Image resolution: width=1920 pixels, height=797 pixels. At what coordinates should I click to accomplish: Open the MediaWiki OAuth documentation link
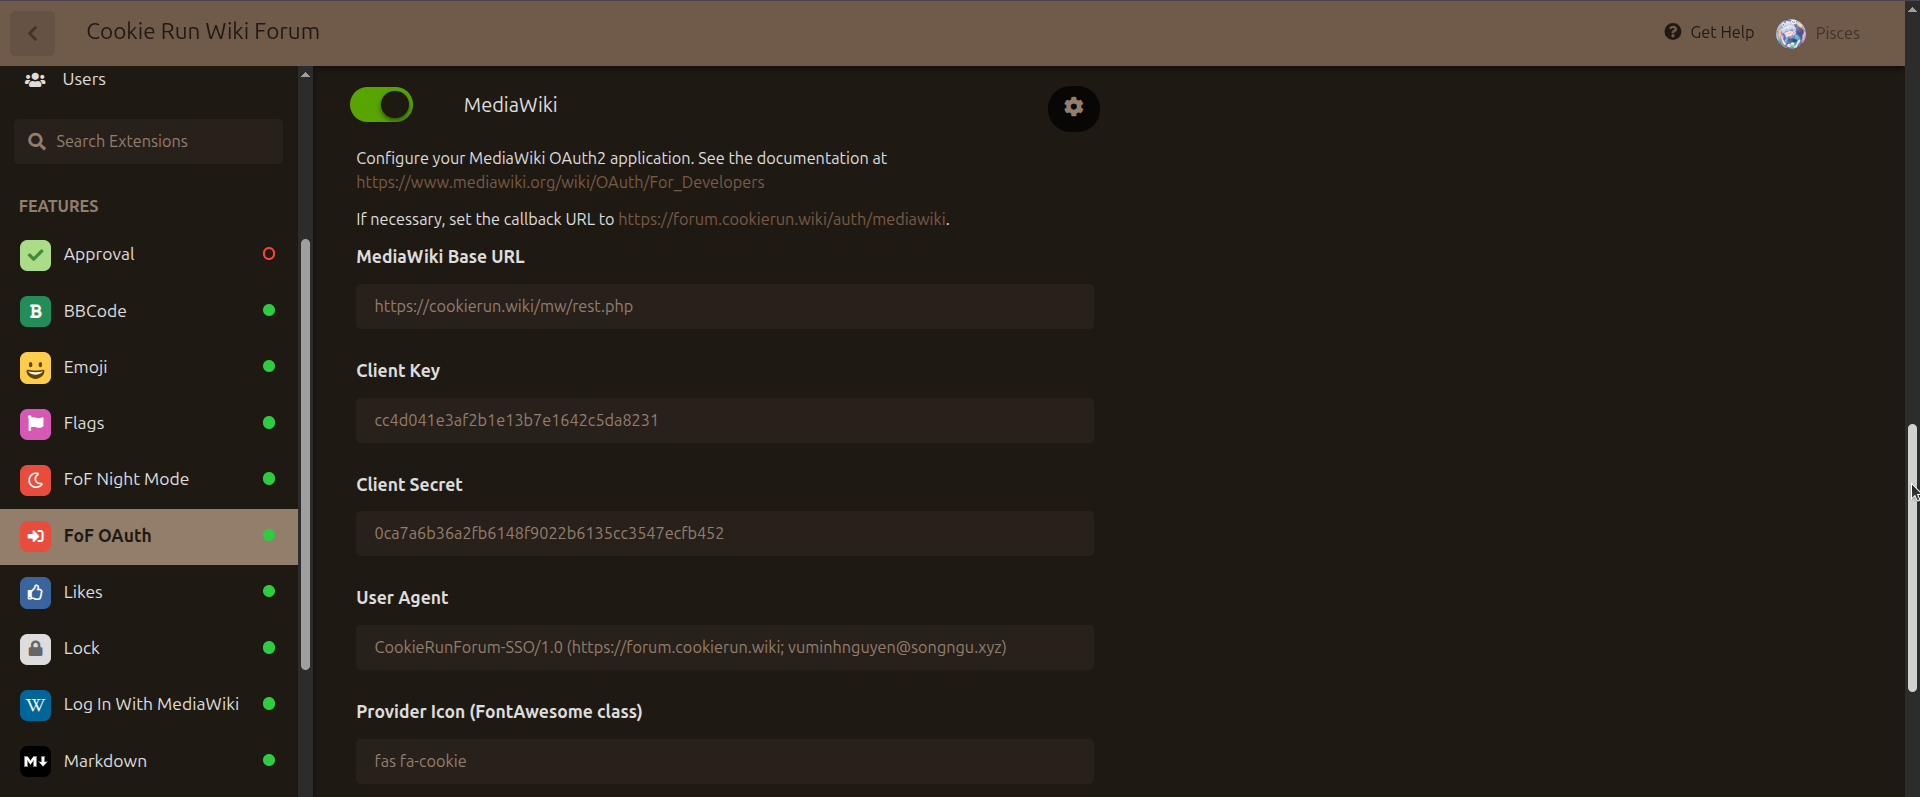pyautogui.click(x=560, y=182)
